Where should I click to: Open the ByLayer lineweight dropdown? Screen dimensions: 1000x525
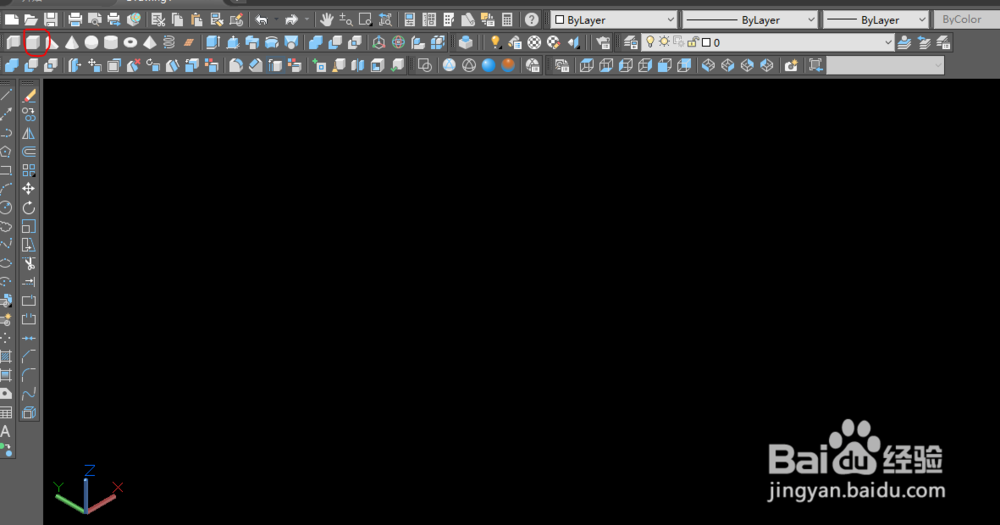coord(875,20)
